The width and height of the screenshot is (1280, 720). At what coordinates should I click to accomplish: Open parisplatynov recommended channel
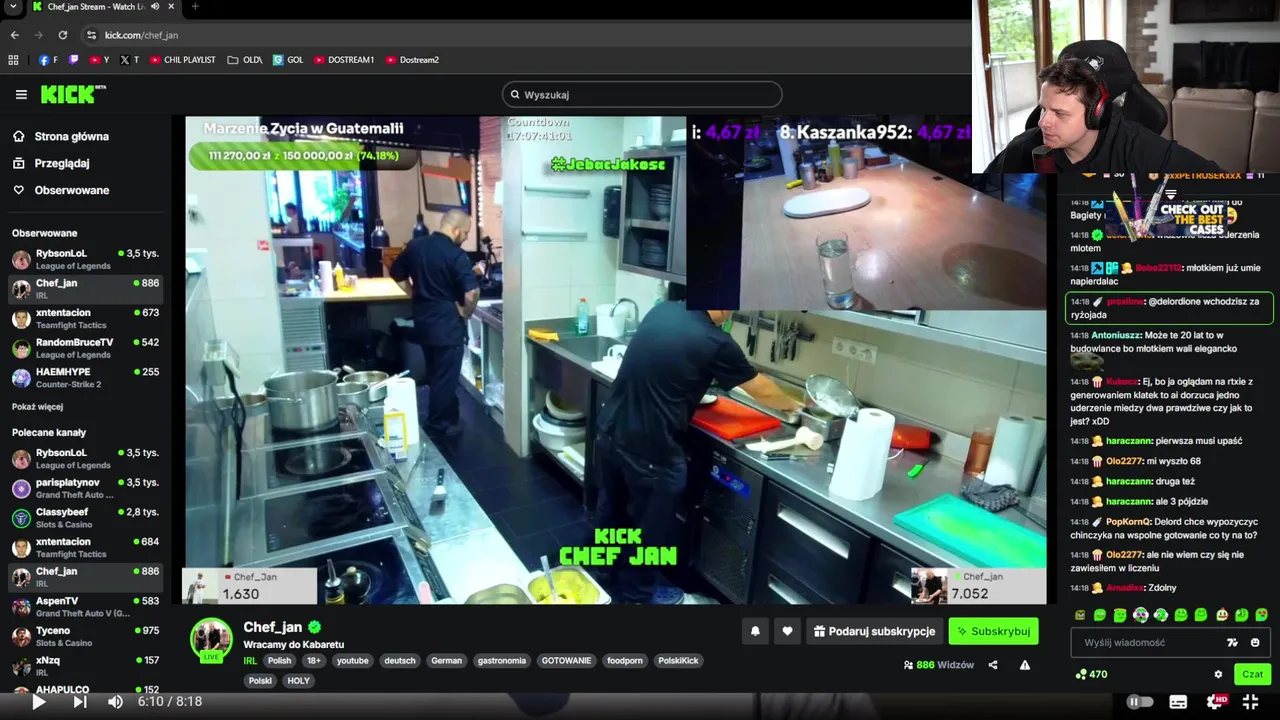click(x=85, y=488)
